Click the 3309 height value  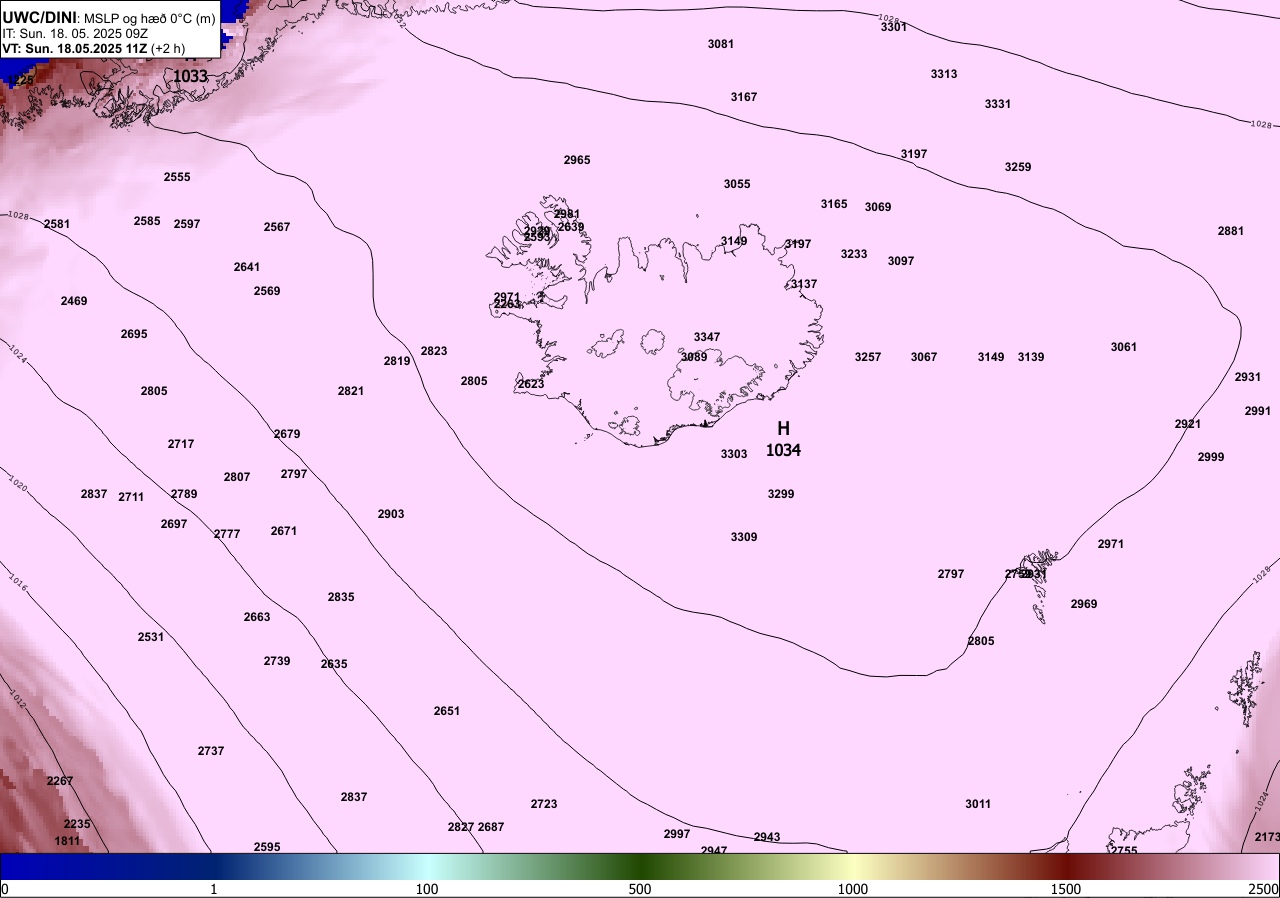click(744, 537)
